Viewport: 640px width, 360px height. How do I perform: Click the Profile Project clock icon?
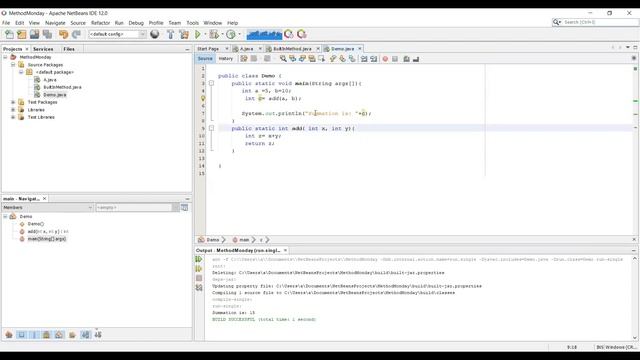click(231, 34)
